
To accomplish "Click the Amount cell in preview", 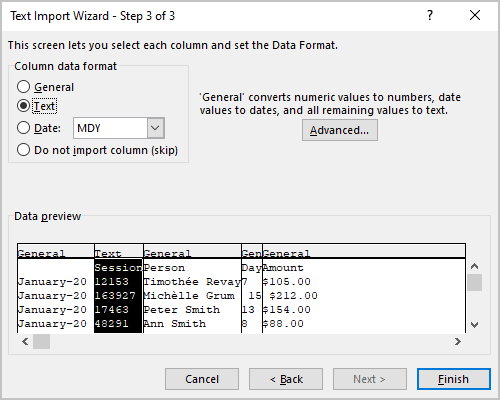I will click(283, 268).
